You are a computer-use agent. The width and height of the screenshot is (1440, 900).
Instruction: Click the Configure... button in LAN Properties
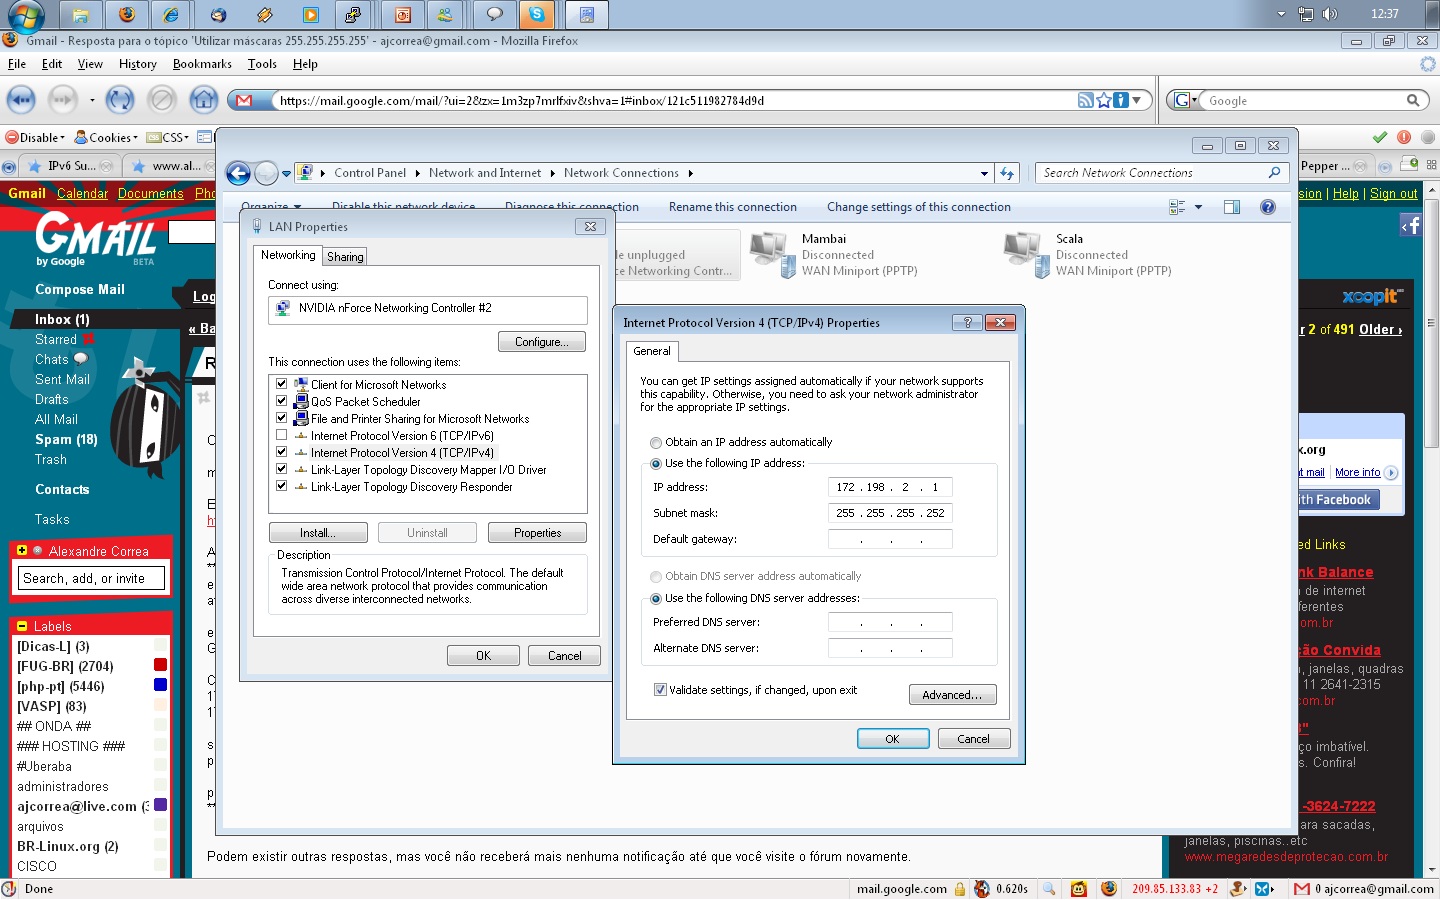point(542,342)
